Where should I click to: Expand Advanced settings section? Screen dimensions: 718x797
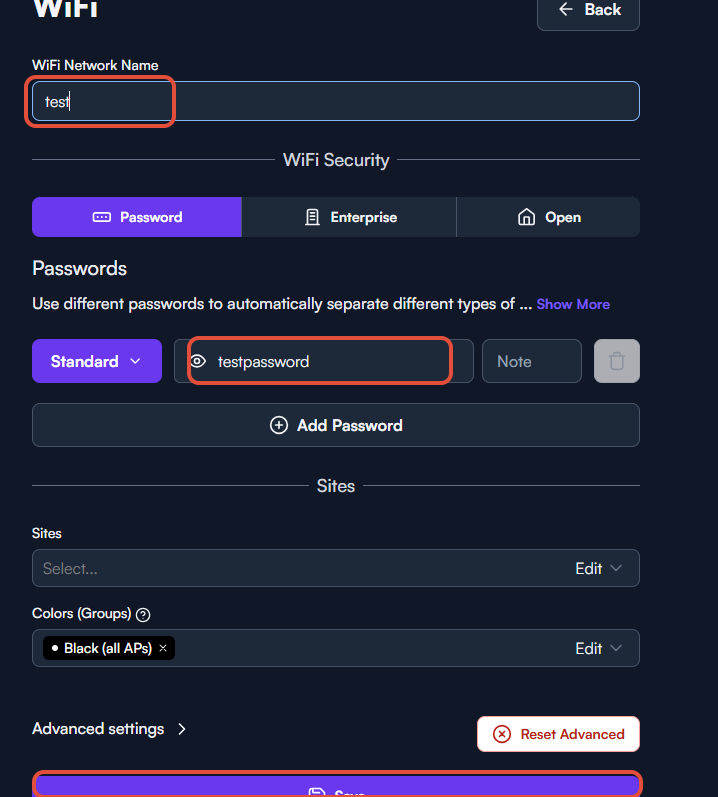(x=109, y=729)
